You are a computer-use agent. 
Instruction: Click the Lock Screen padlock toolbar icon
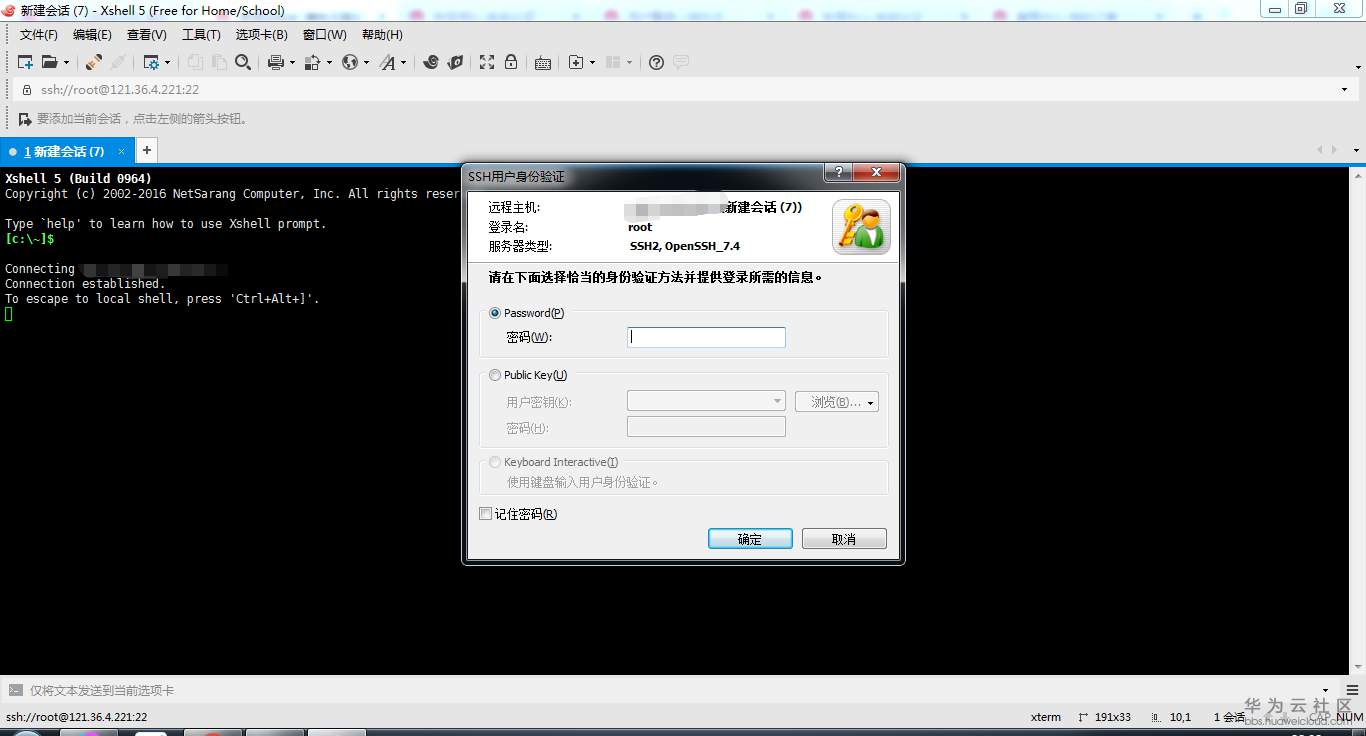(511, 62)
